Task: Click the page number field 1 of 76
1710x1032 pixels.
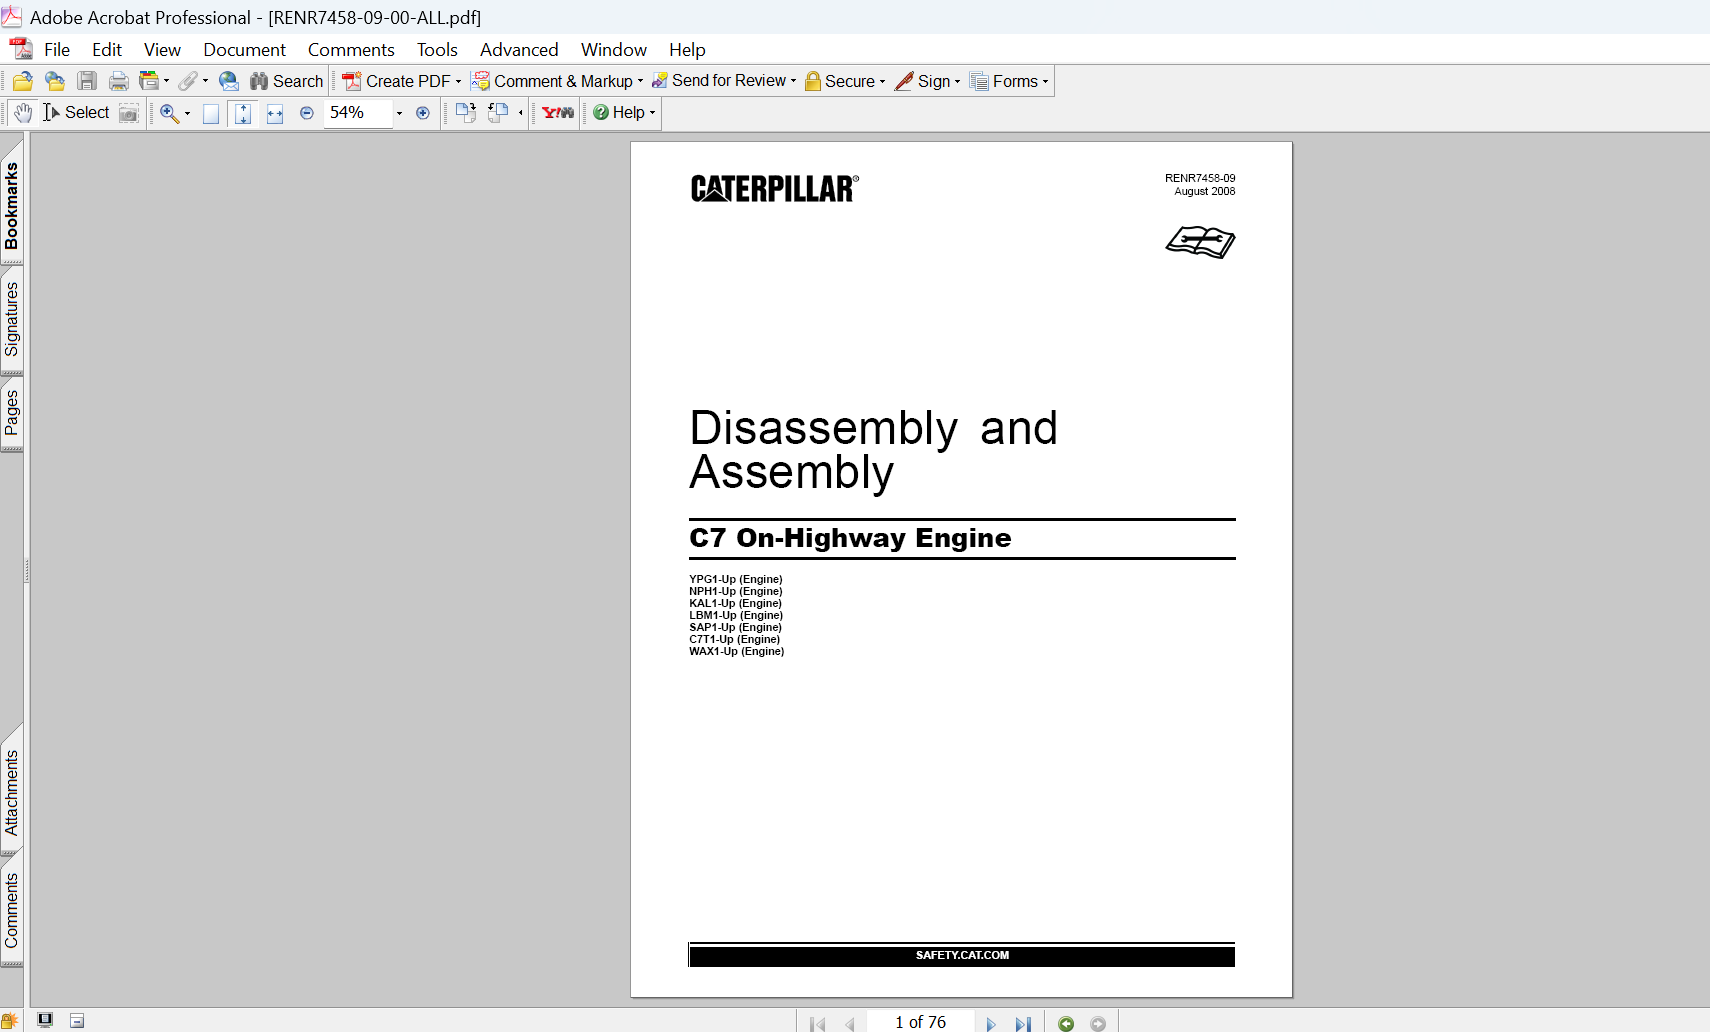Action: (x=920, y=1022)
